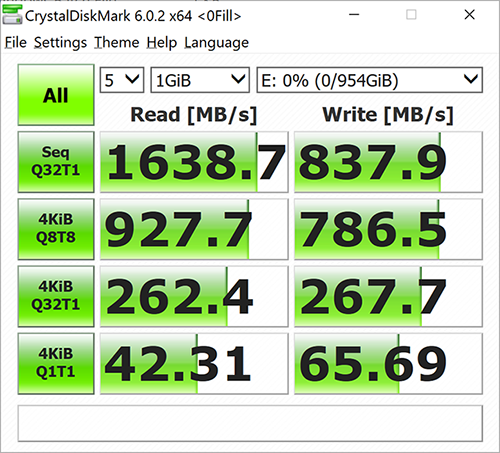Run the 4KiB Q32T1 test
The height and width of the screenshot is (453, 500).
[56, 296]
